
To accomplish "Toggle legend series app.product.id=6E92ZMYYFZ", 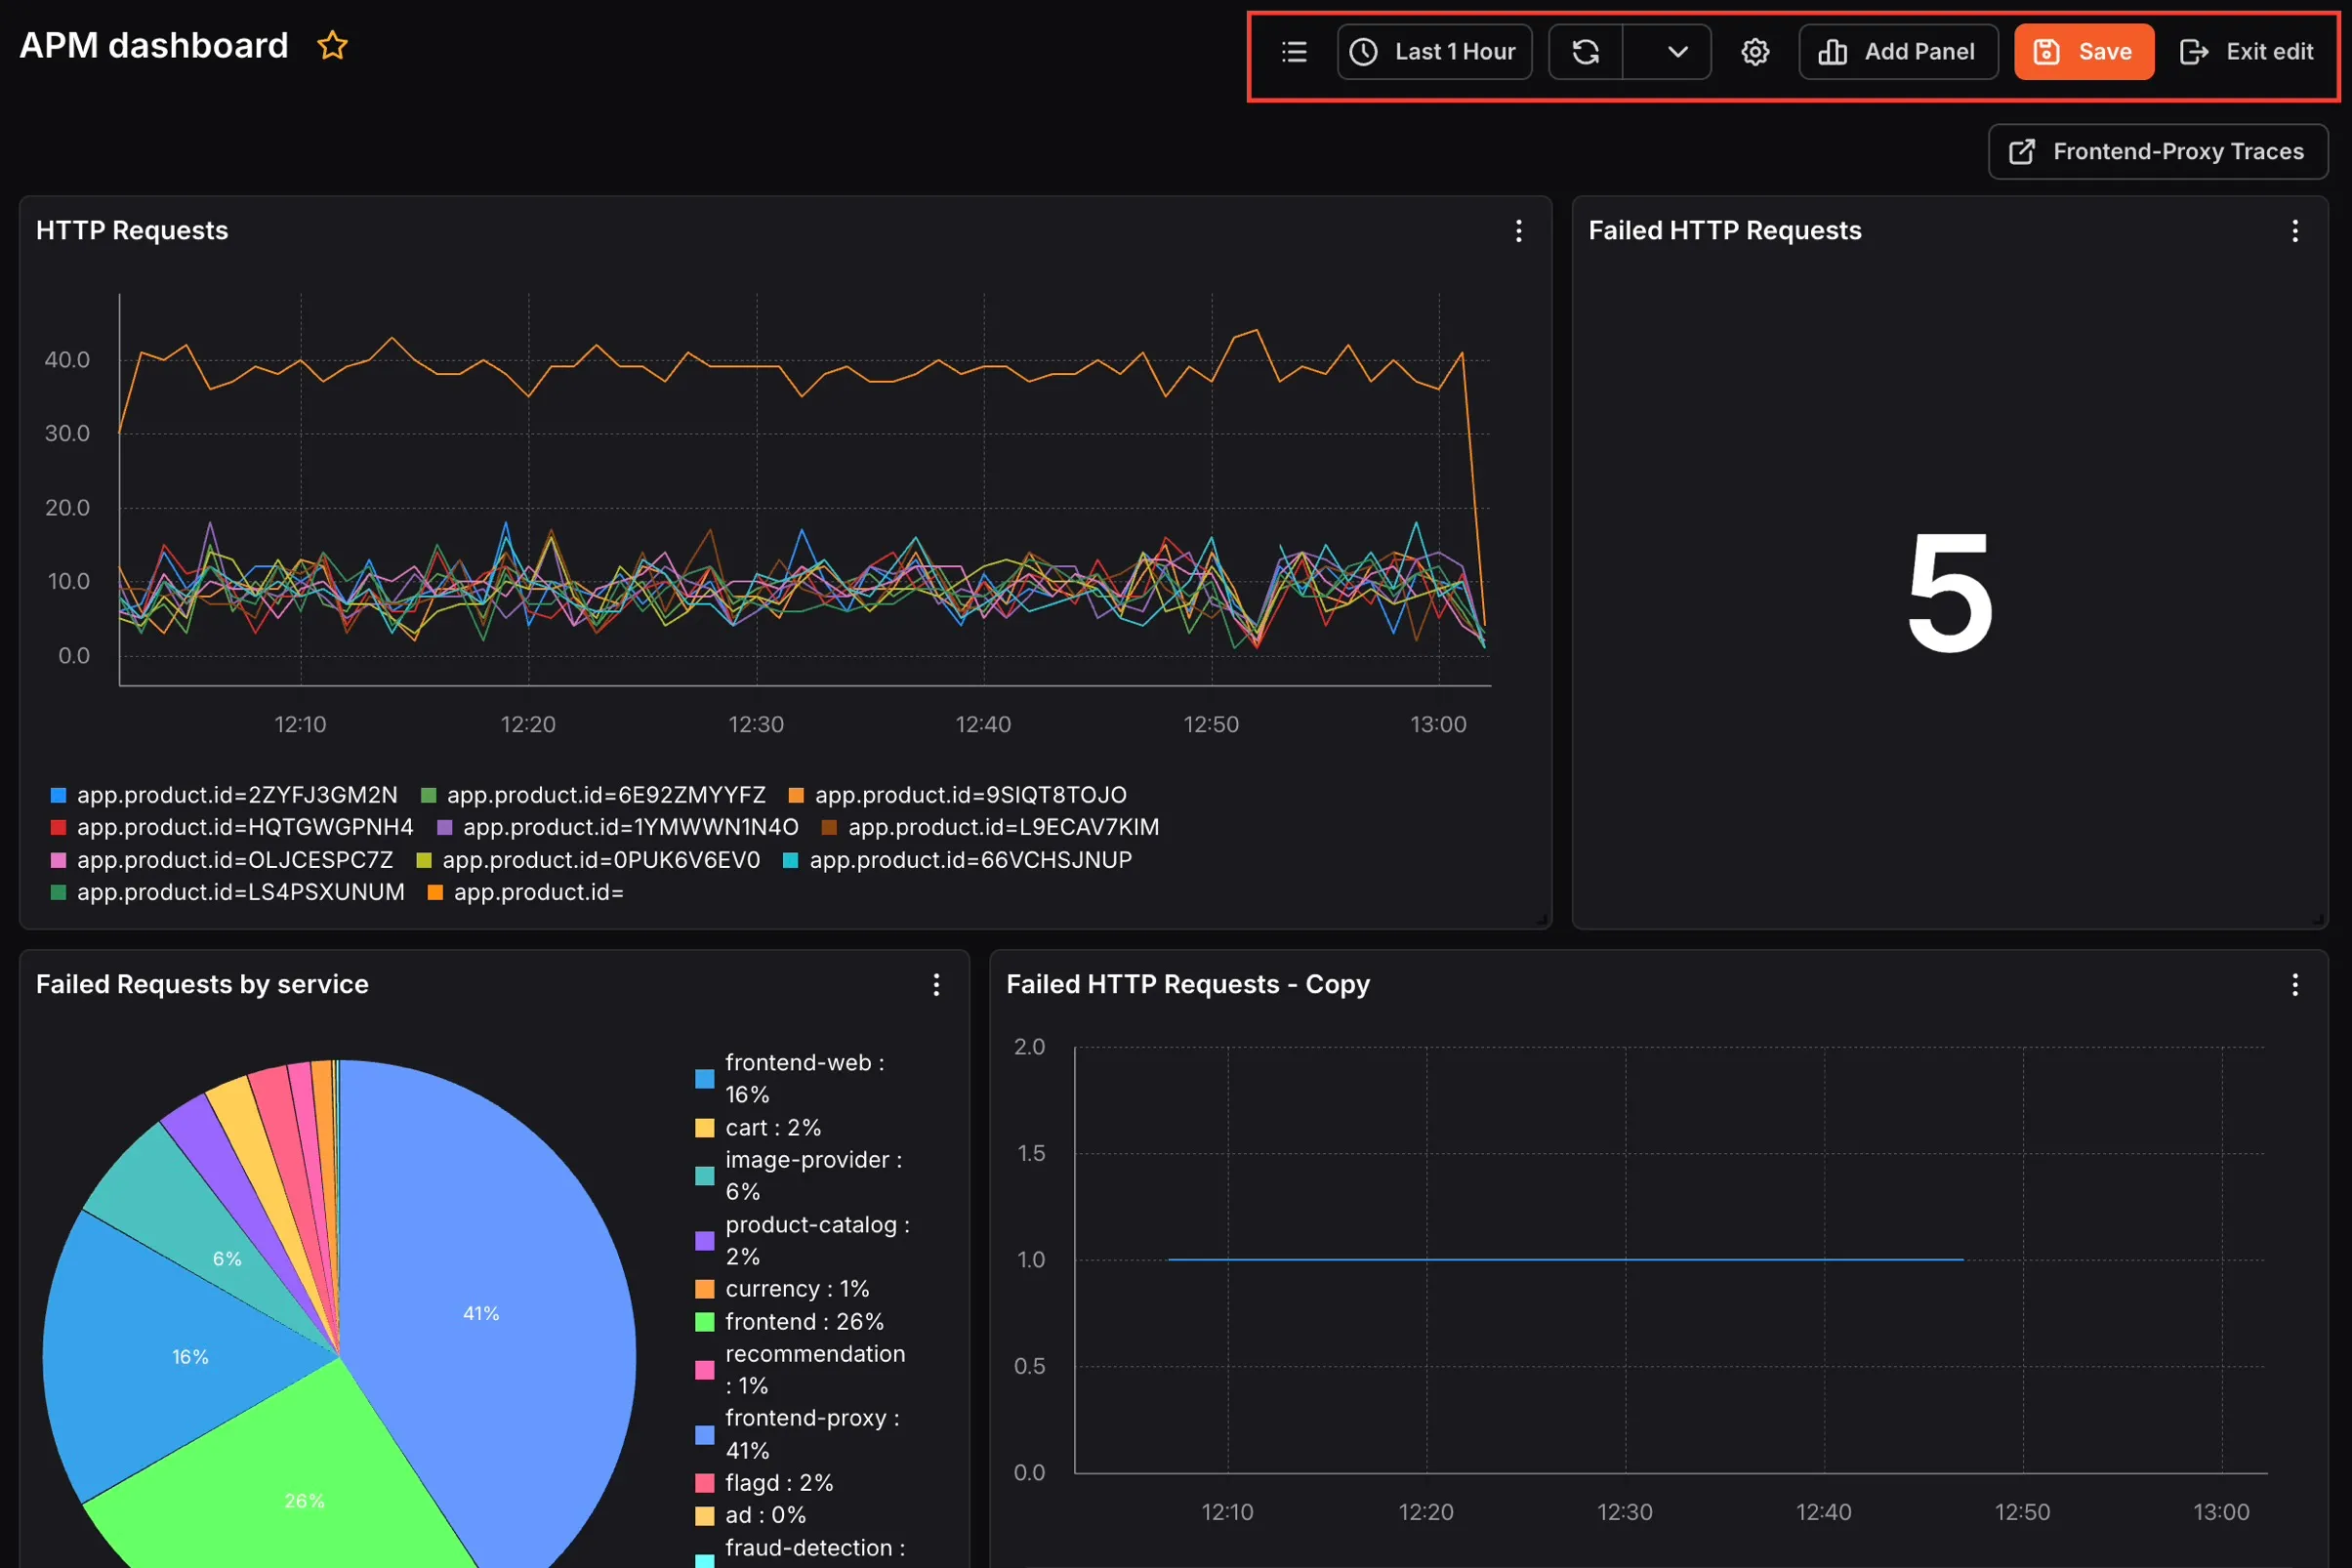I will tap(593, 795).
